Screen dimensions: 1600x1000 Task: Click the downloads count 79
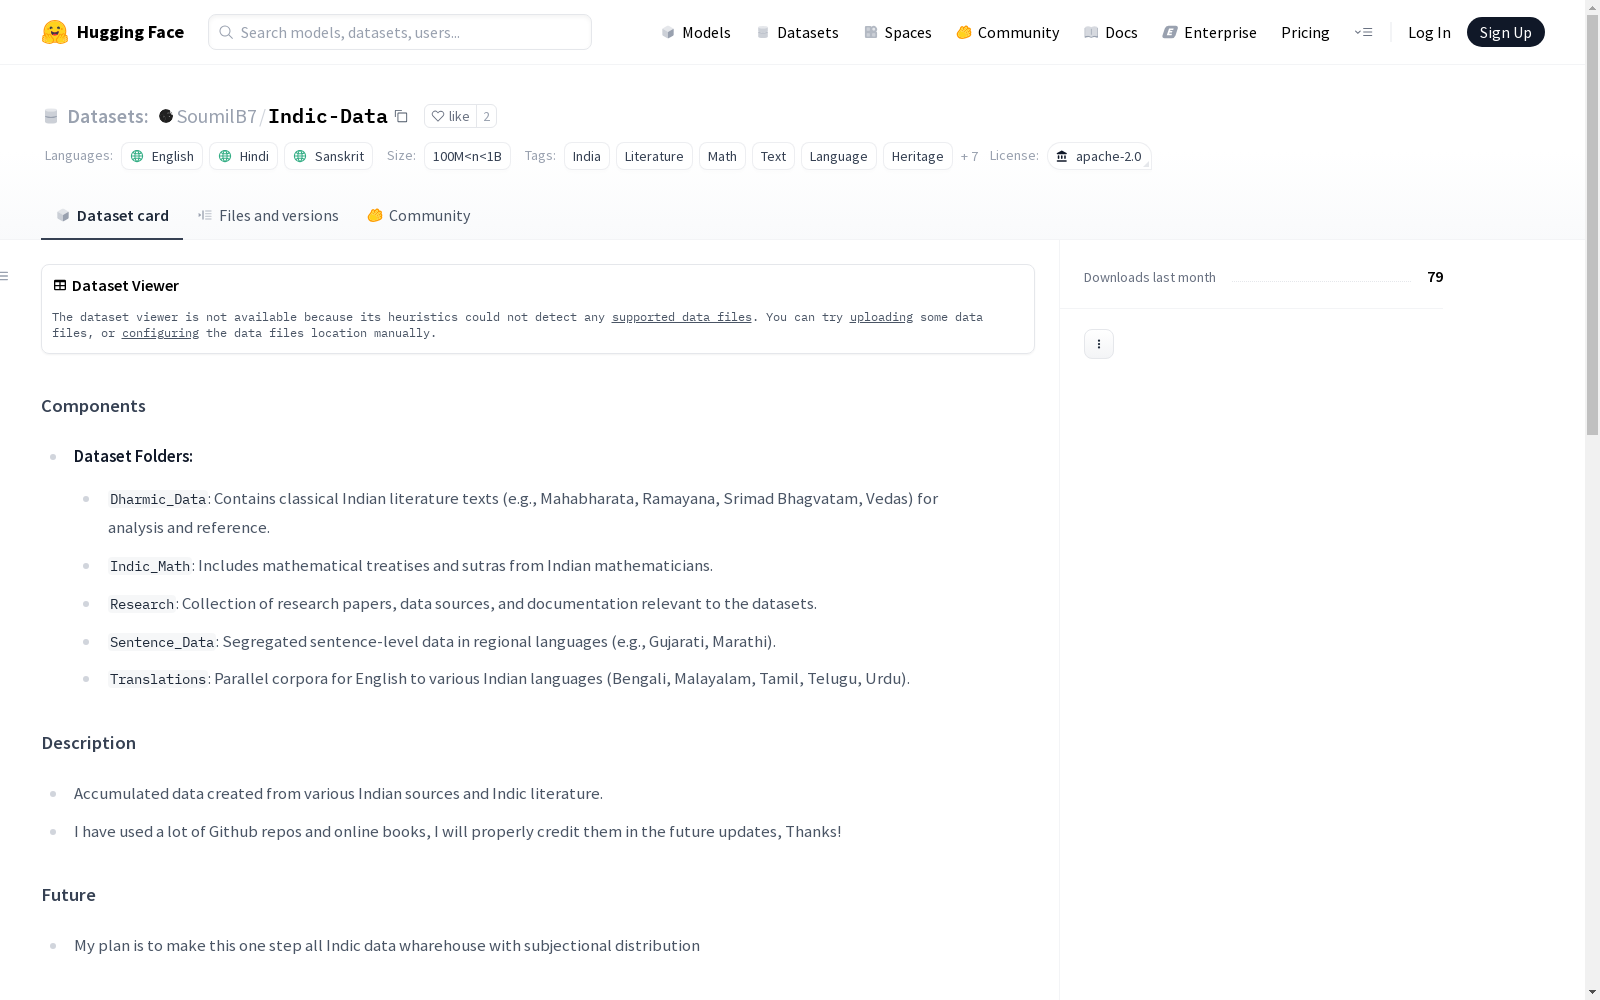pos(1435,277)
